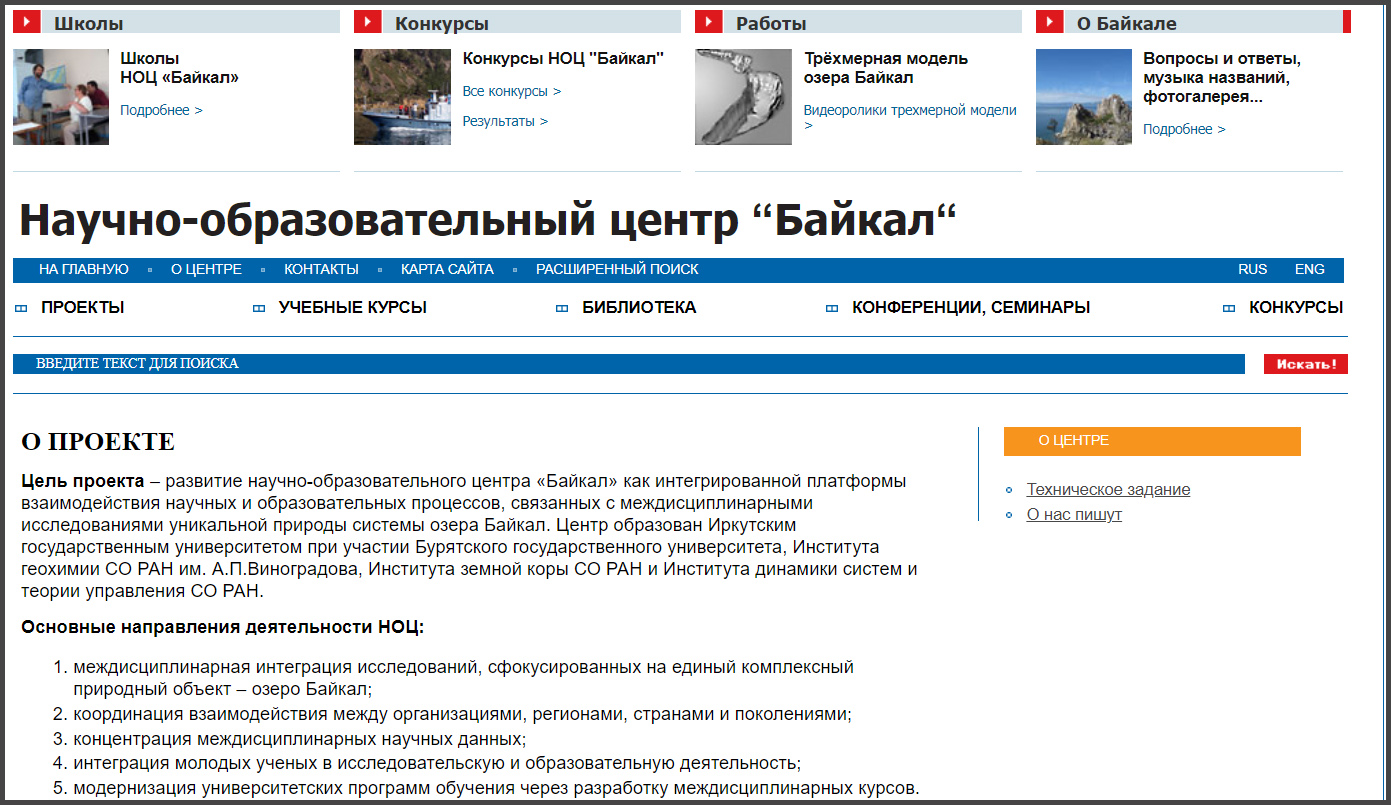Image resolution: width=1391 pixels, height=805 pixels.
Task: Click the О ПРОЕКТЕ page heading
Action: [x=98, y=442]
